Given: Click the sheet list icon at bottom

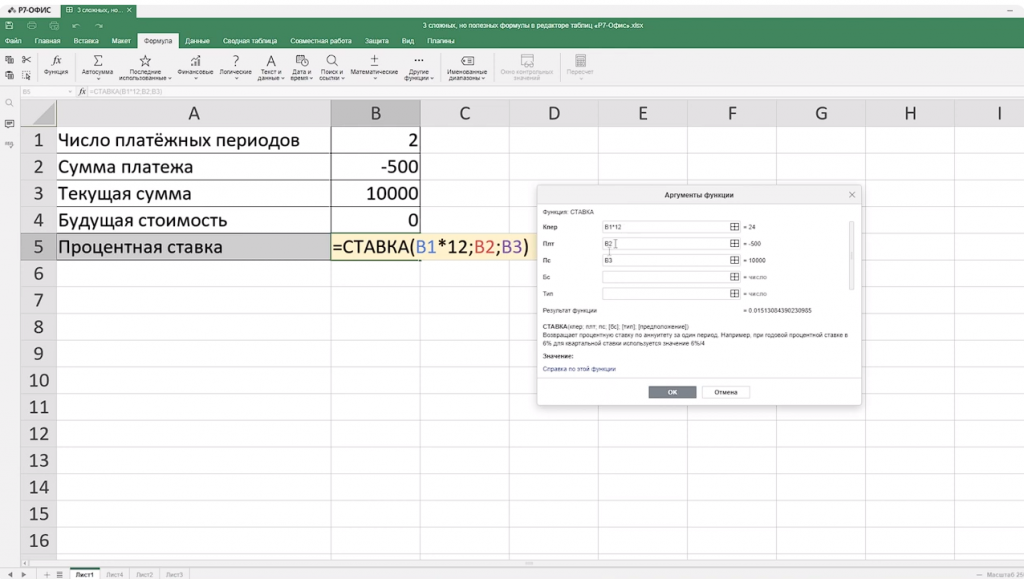Looking at the screenshot, I should pos(59,574).
